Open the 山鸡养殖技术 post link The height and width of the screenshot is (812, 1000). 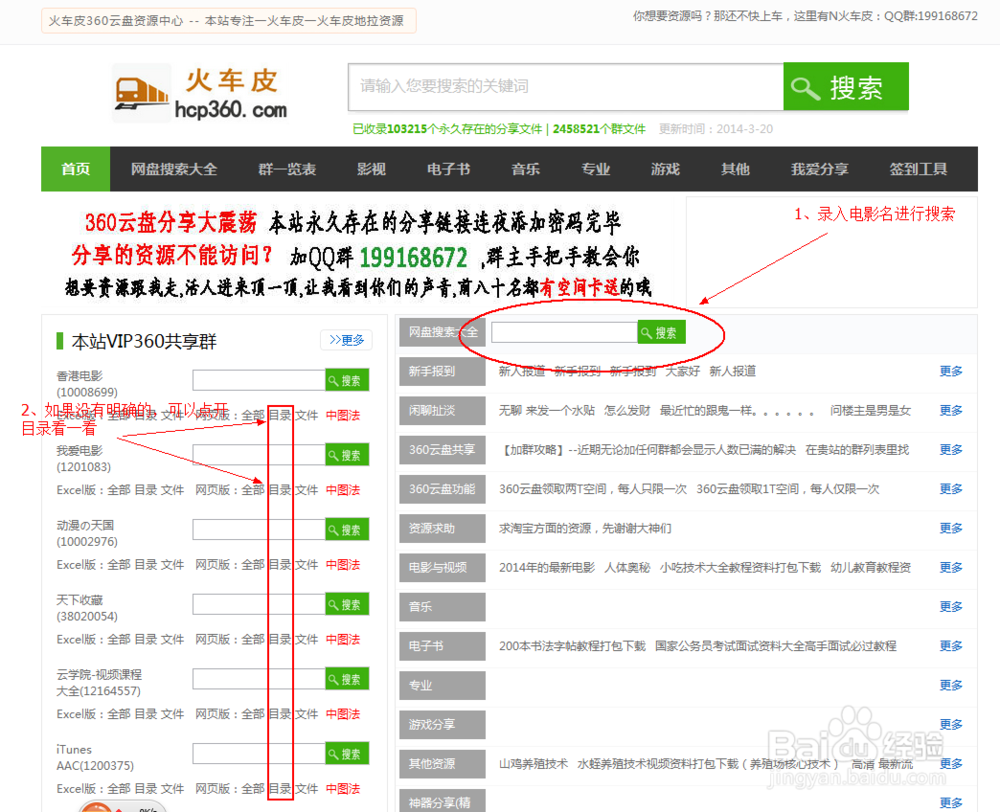(533, 764)
